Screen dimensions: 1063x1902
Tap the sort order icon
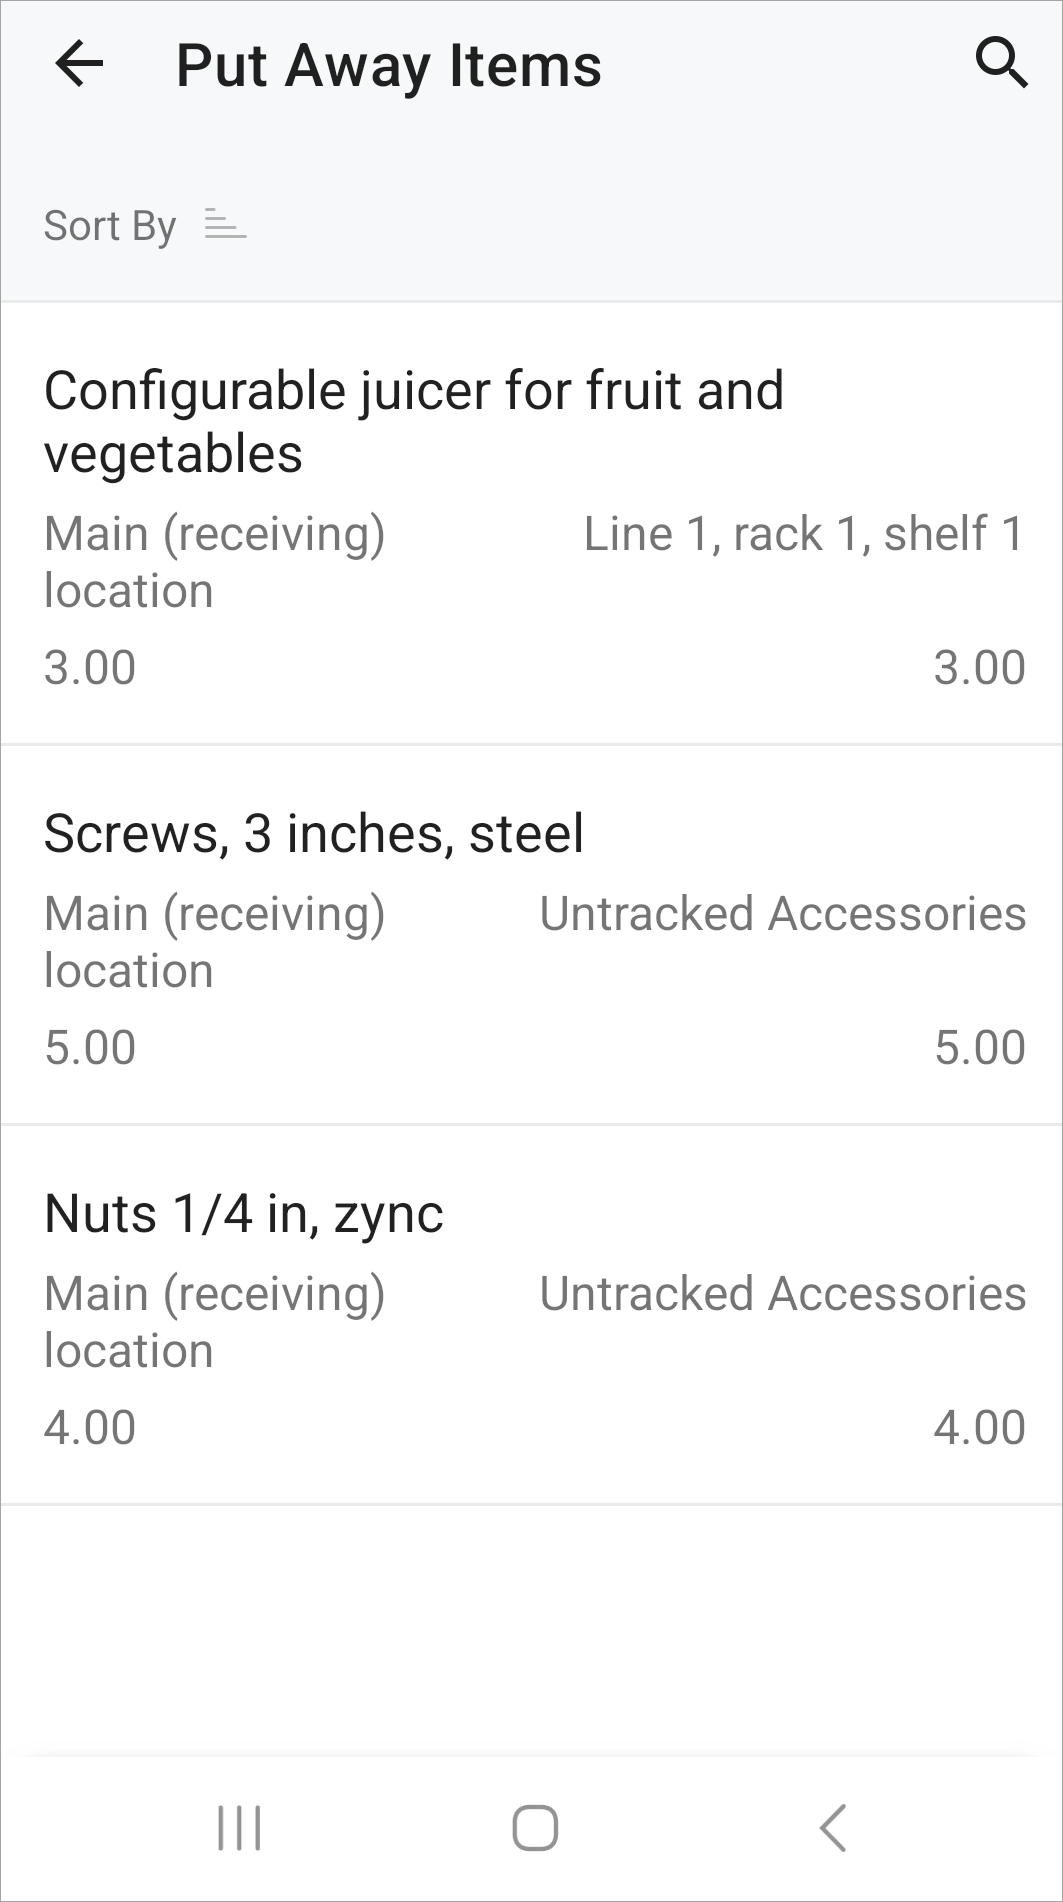(225, 224)
